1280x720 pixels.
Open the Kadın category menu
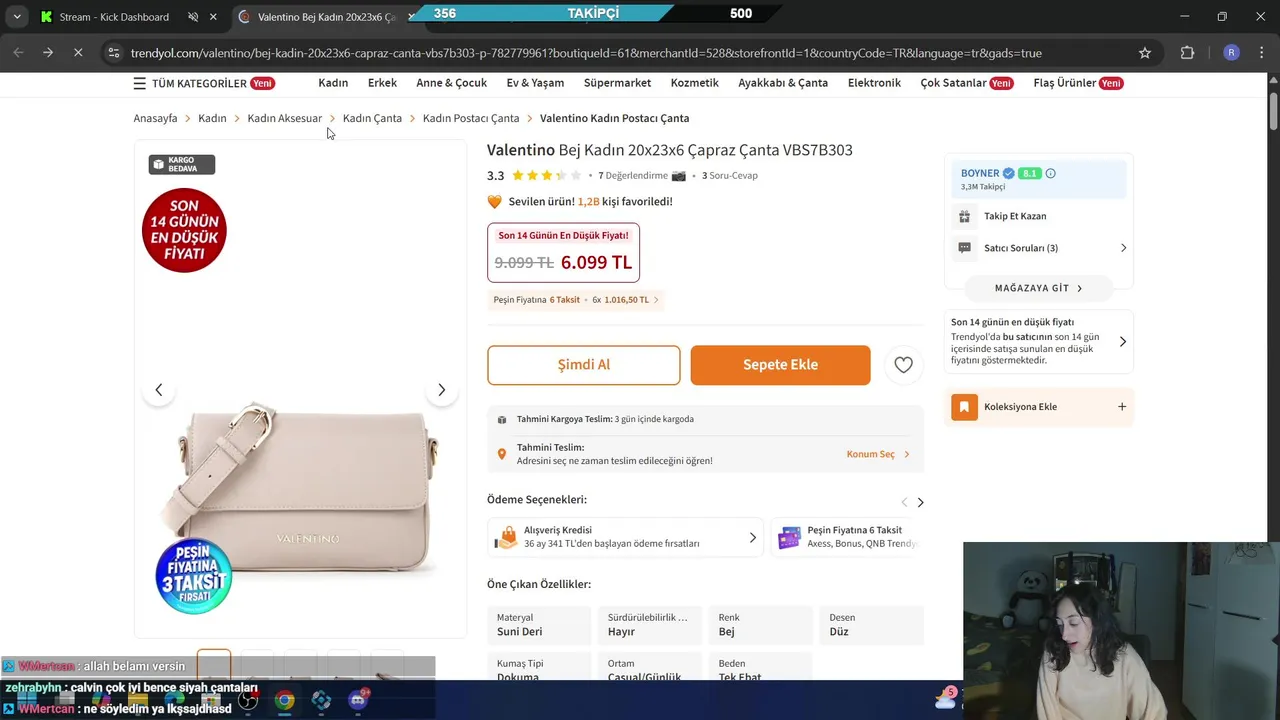coord(333,83)
